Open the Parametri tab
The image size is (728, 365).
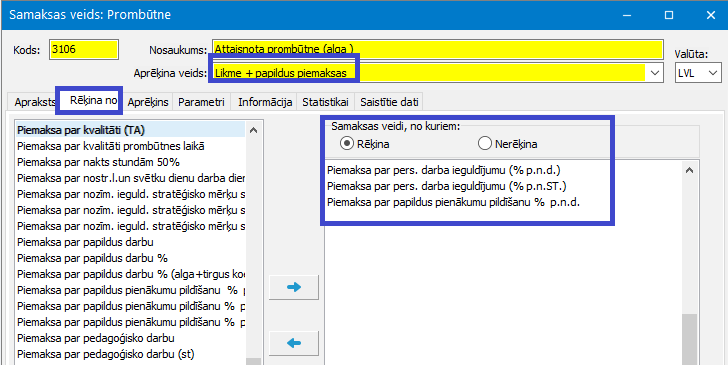pos(202,102)
